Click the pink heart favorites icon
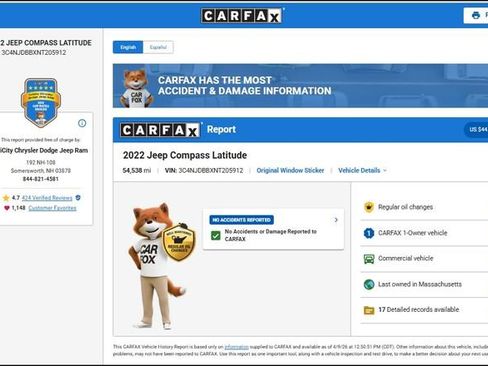The width and height of the screenshot is (488, 366). (x=7, y=208)
